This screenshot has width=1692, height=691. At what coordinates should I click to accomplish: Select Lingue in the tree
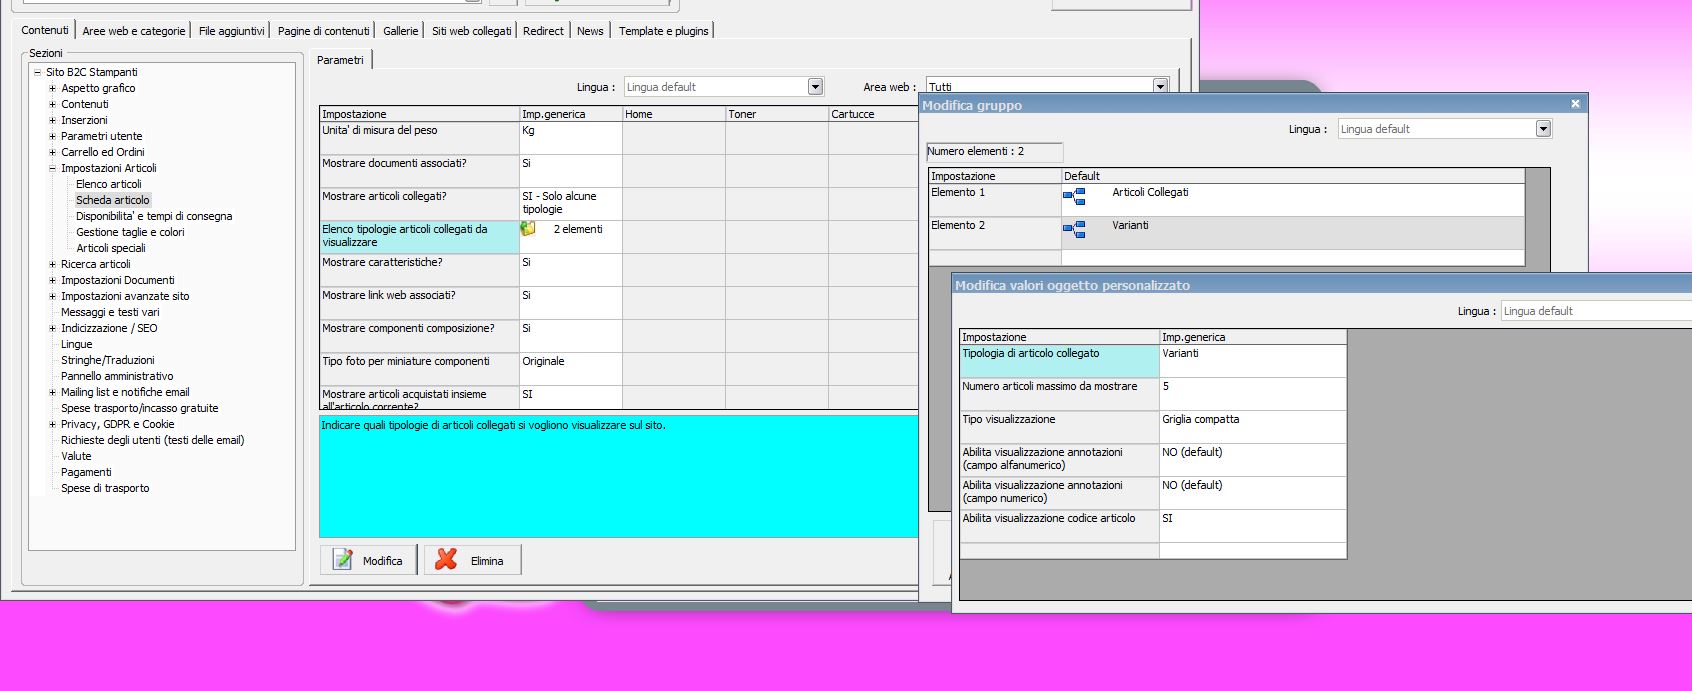tap(77, 344)
